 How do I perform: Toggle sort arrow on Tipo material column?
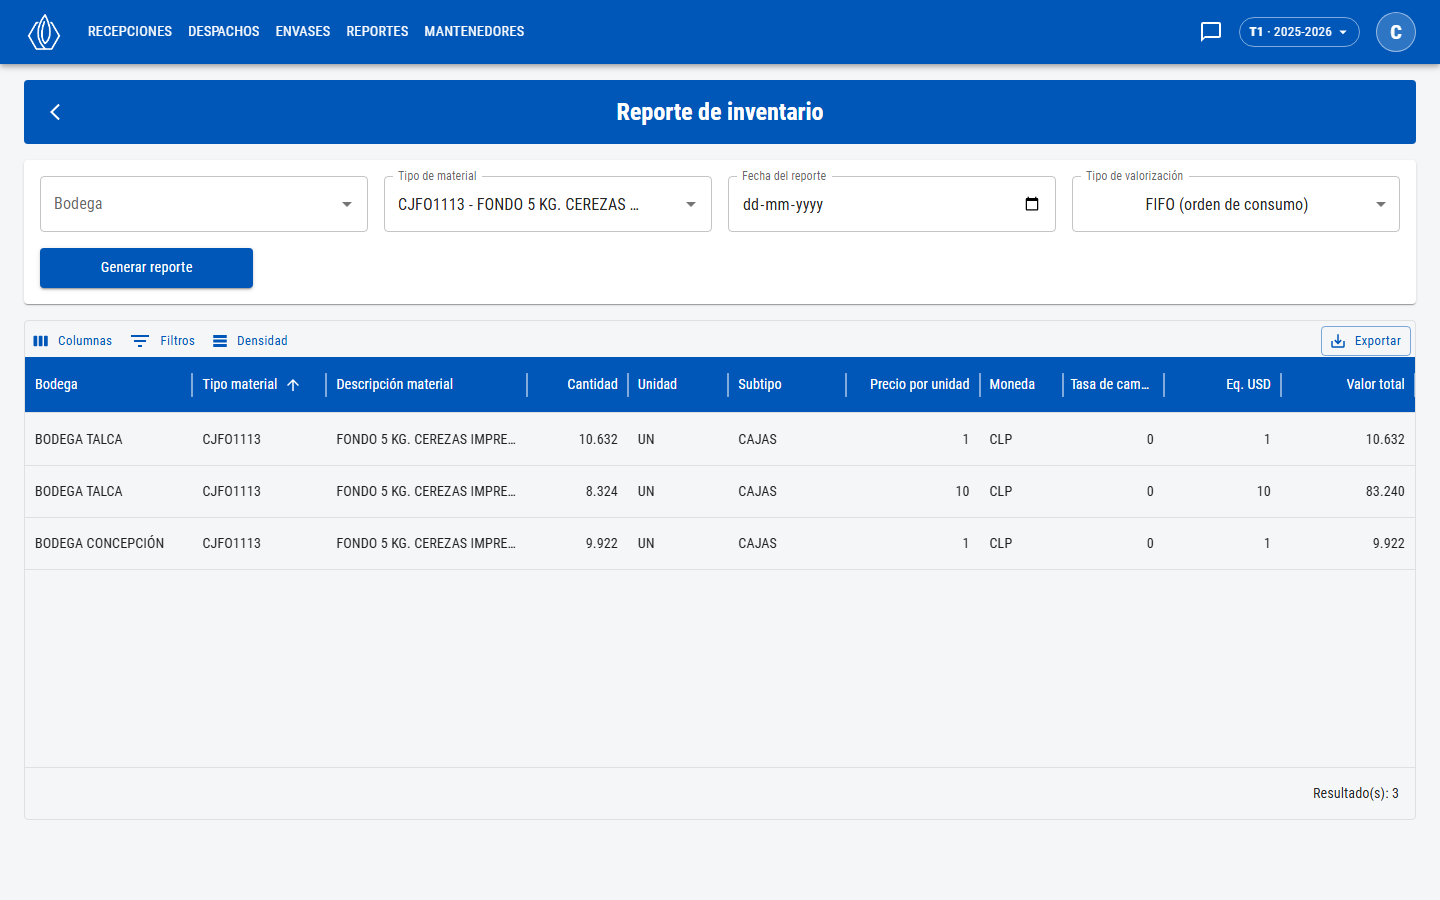click(x=293, y=385)
